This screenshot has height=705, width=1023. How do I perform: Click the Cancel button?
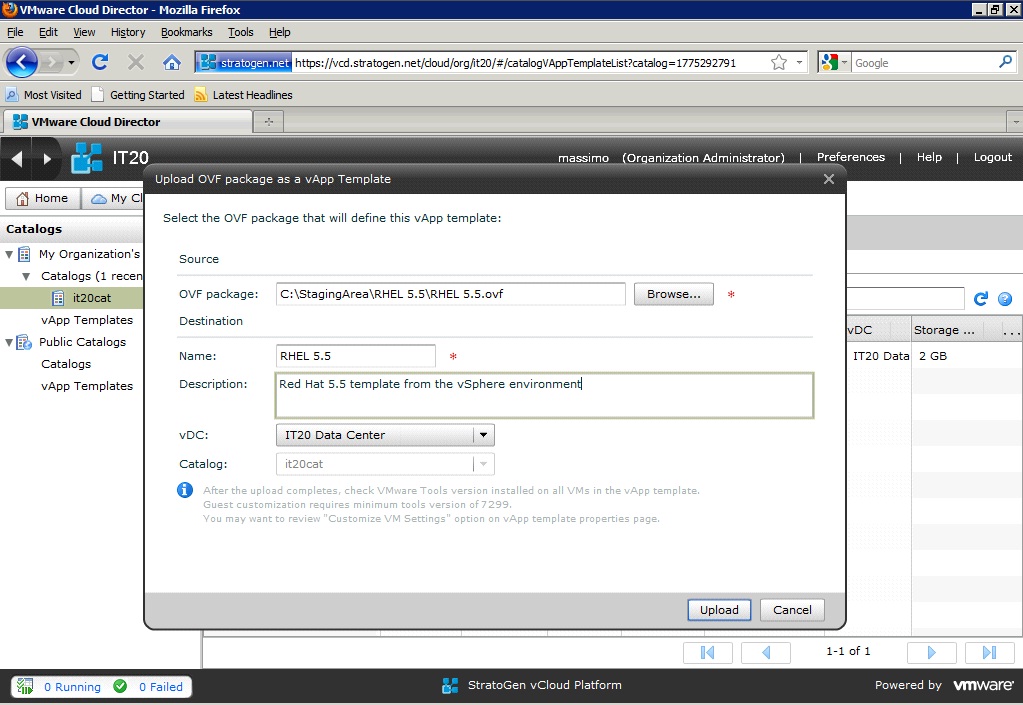pos(792,610)
